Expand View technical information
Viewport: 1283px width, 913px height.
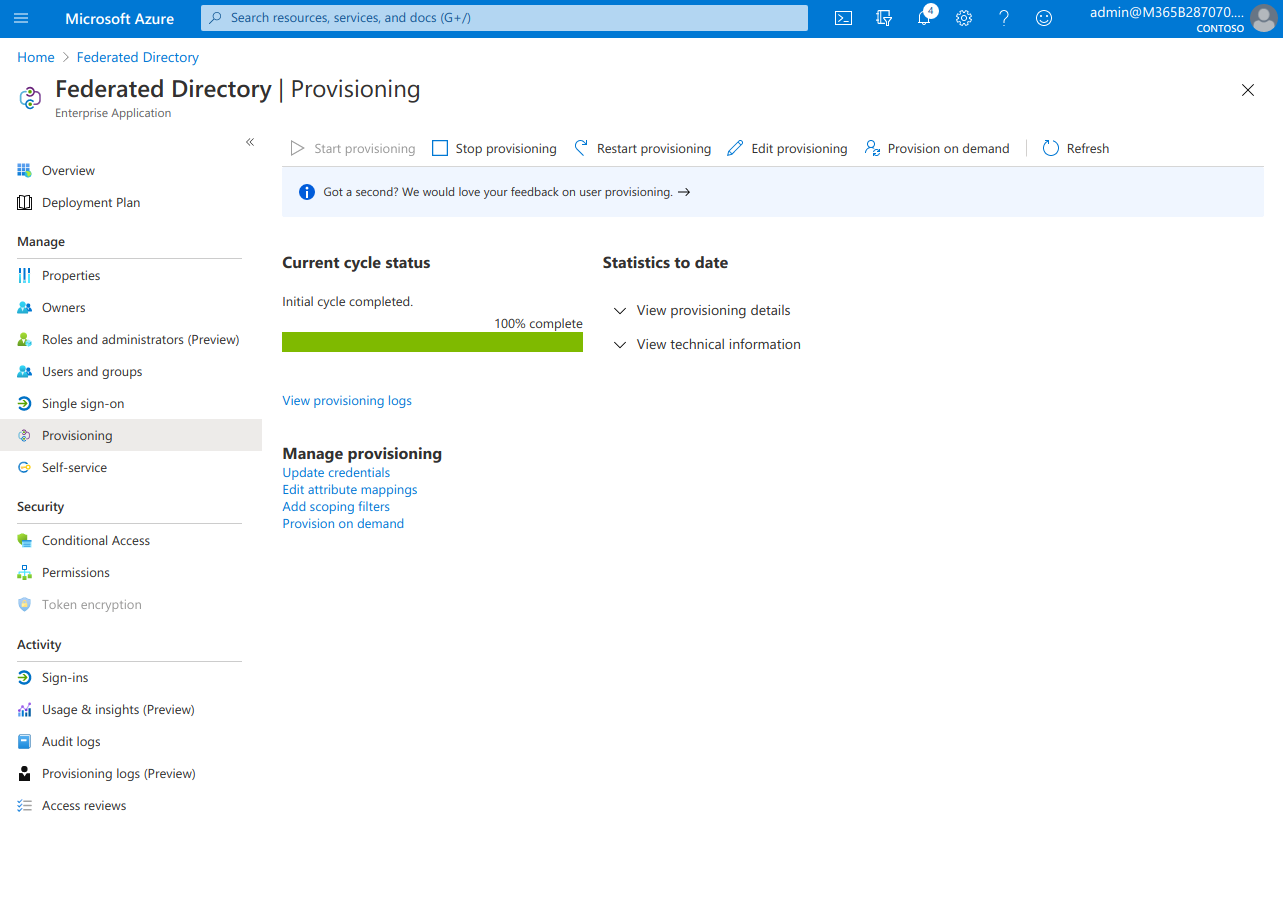718,344
